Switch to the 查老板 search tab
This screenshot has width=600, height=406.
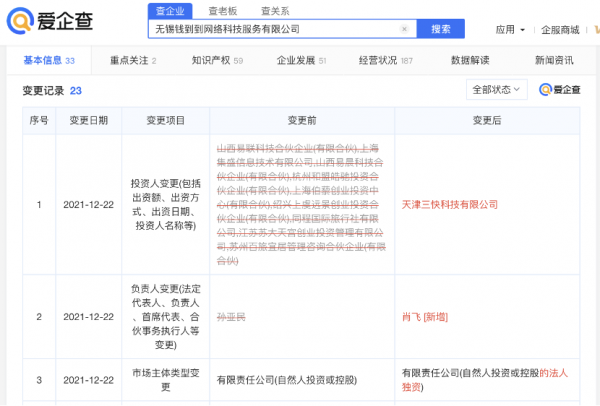pyautogui.click(x=220, y=10)
